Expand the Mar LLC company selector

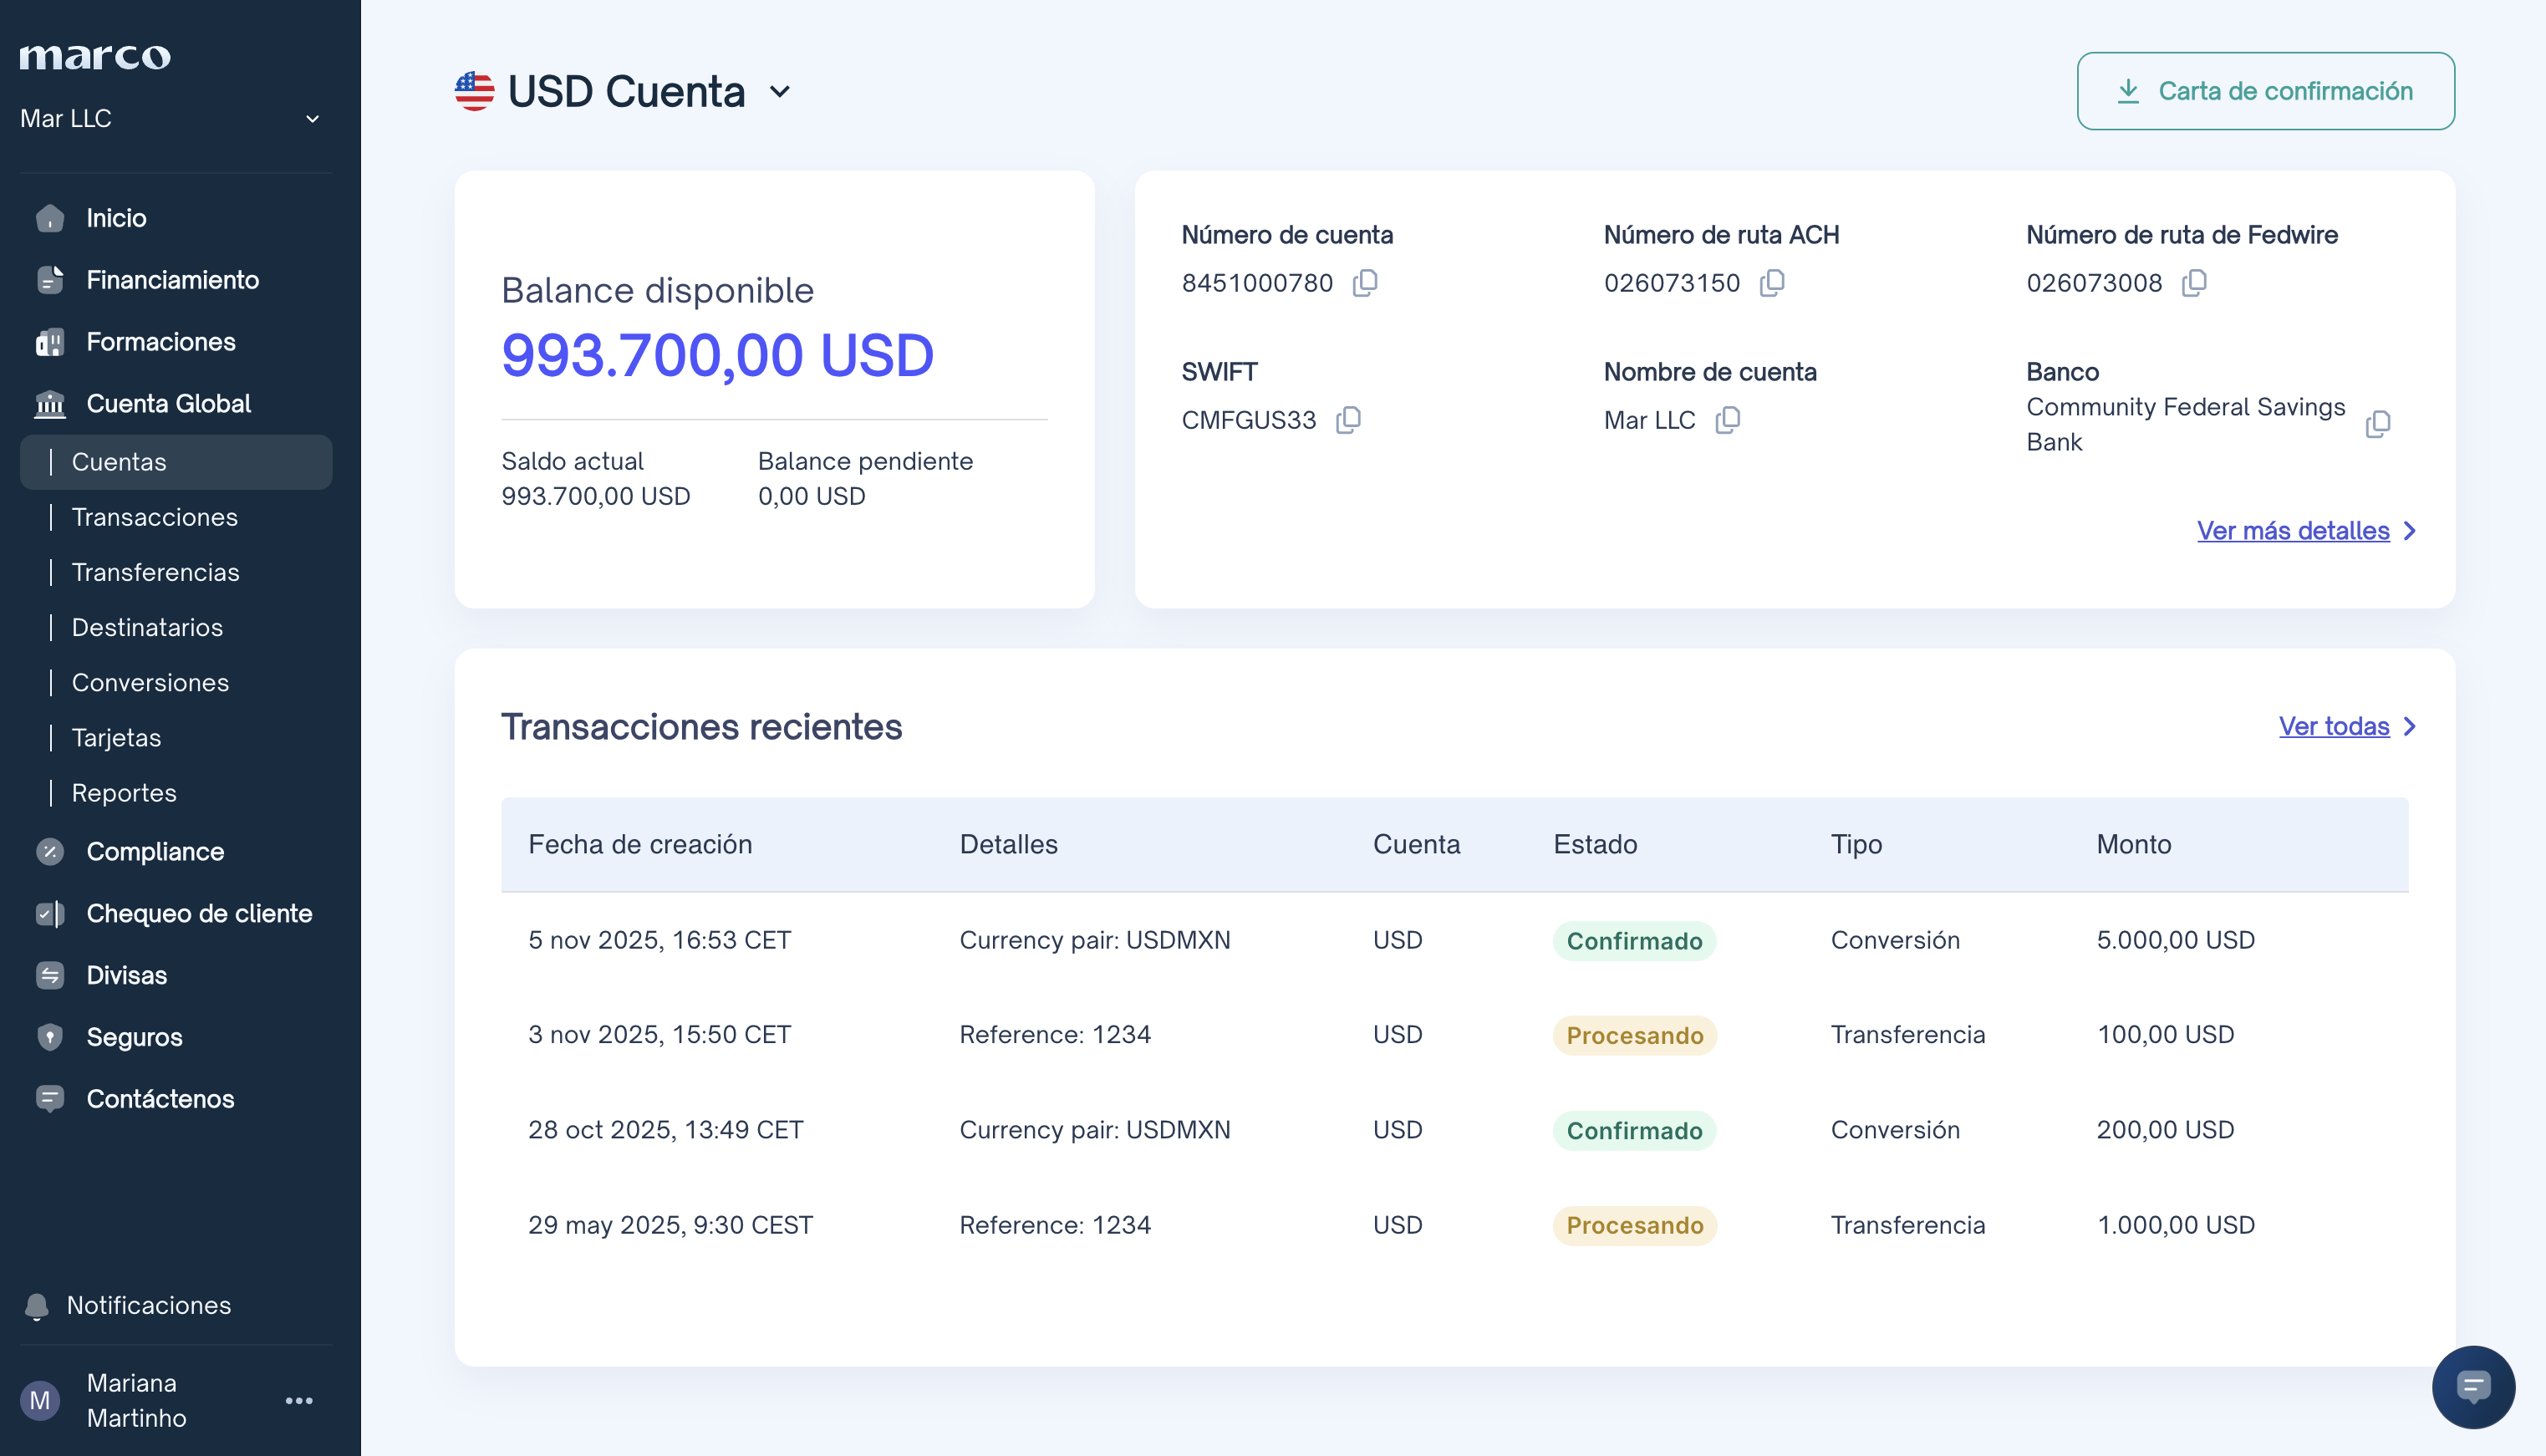coord(312,119)
